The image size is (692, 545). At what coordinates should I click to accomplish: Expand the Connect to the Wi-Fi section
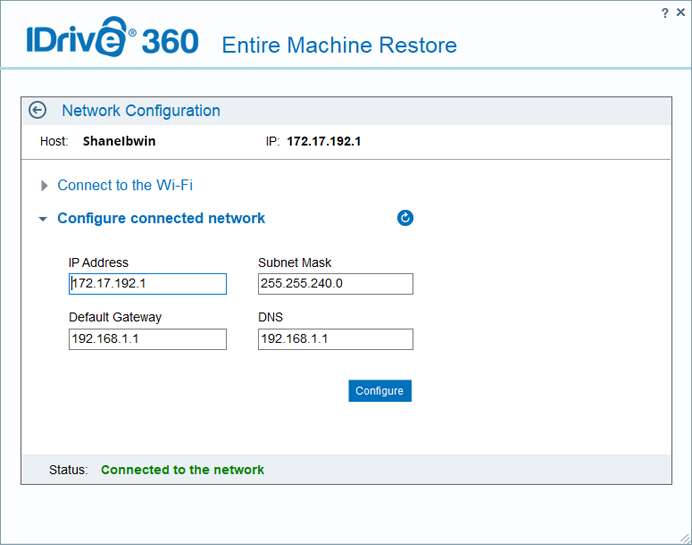(x=44, y=185)
